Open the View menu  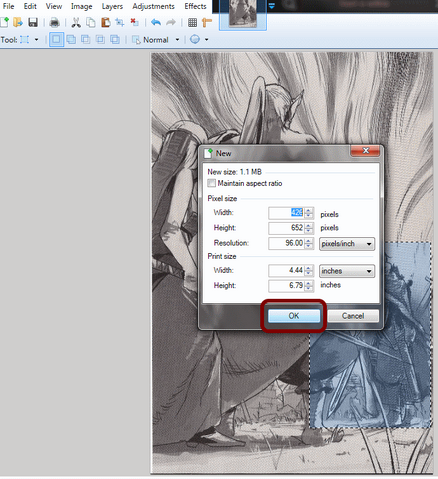point(54,6)
